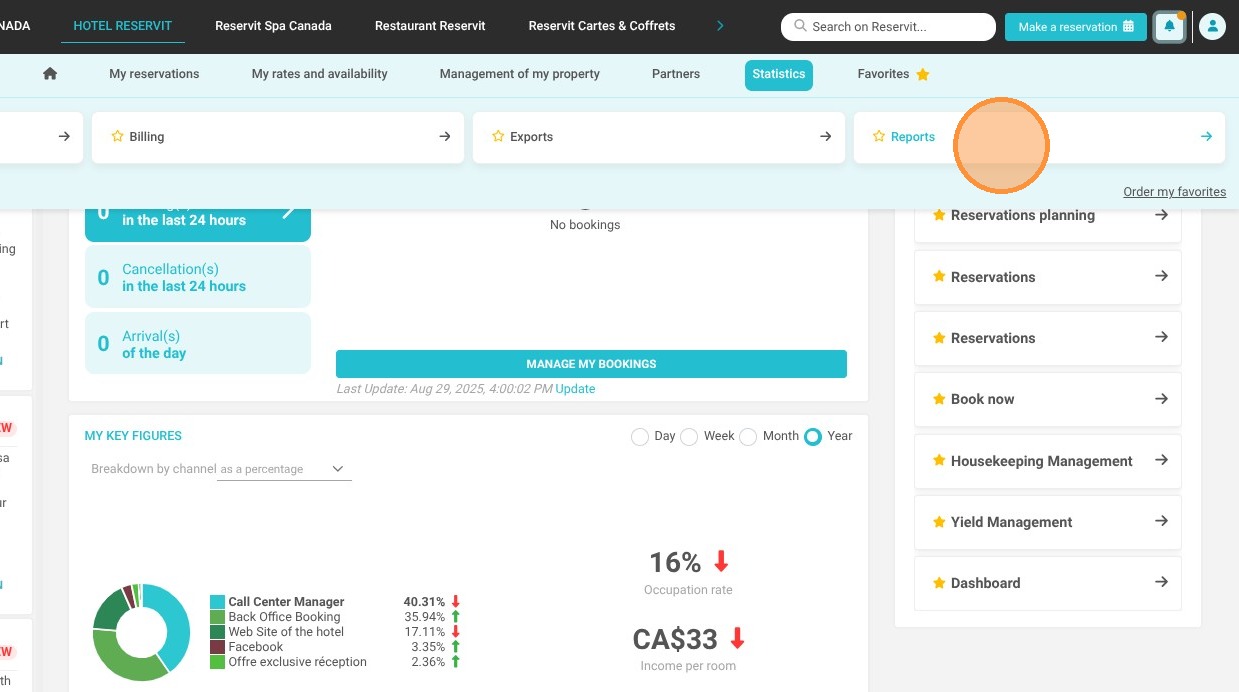Open My rates and availability menu

tap(319, 74)
